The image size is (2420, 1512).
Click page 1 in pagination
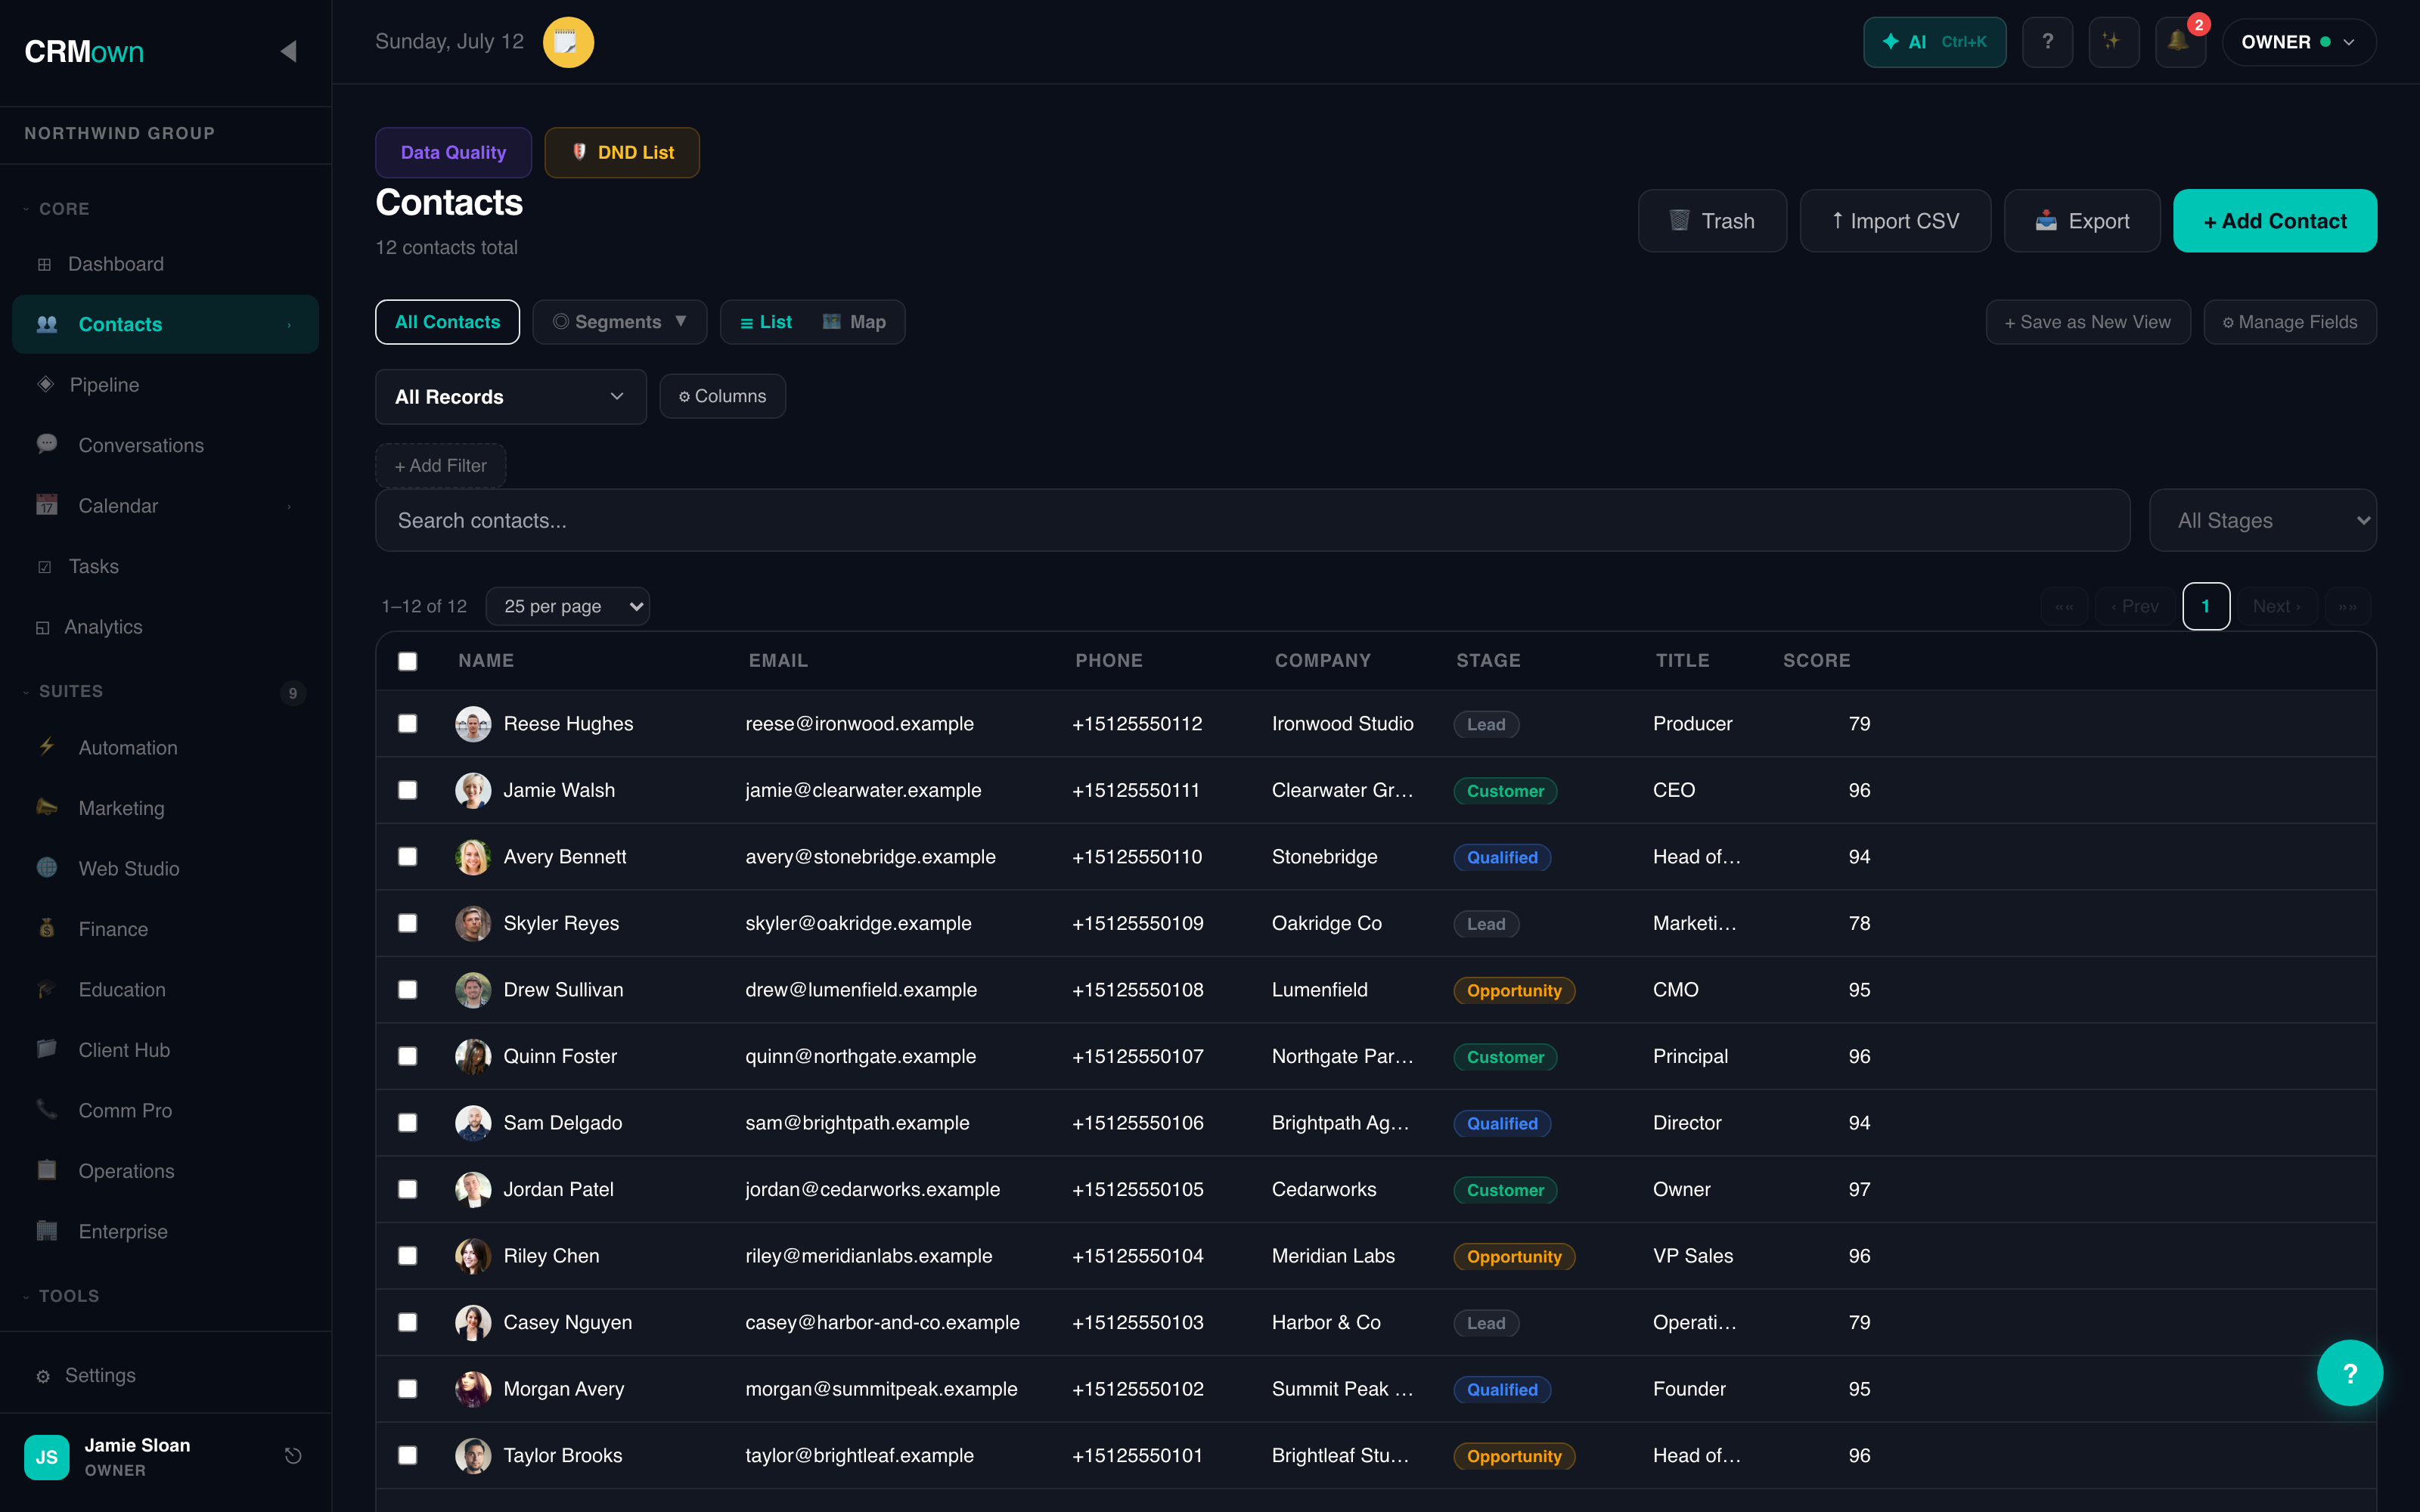pyautogui.click(x=2205, y=606)
